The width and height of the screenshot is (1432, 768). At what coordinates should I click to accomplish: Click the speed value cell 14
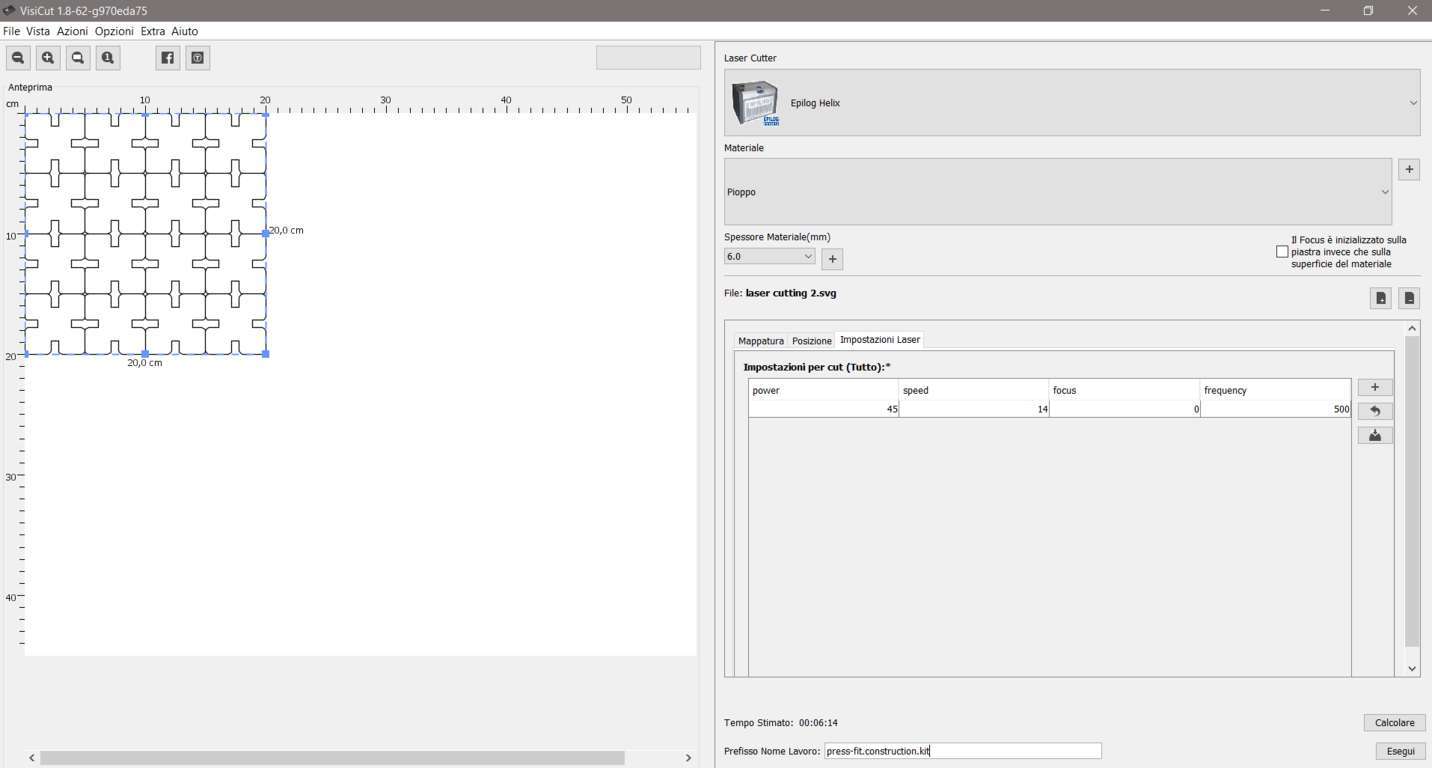[x=974, y=409]
